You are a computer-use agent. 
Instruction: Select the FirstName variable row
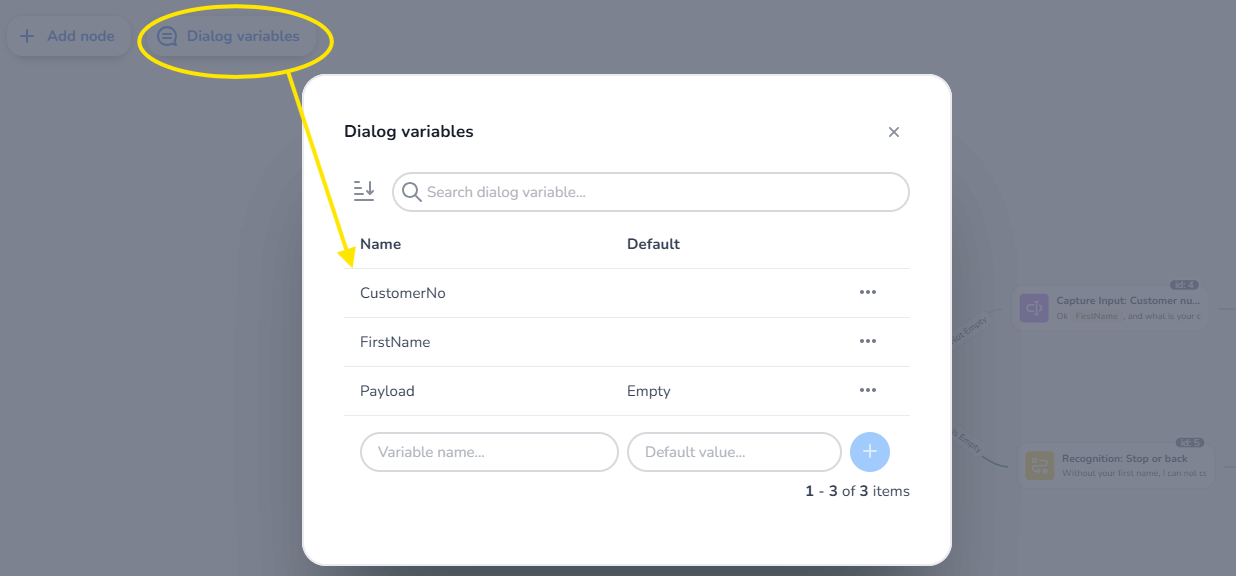(x=395, y=342)
